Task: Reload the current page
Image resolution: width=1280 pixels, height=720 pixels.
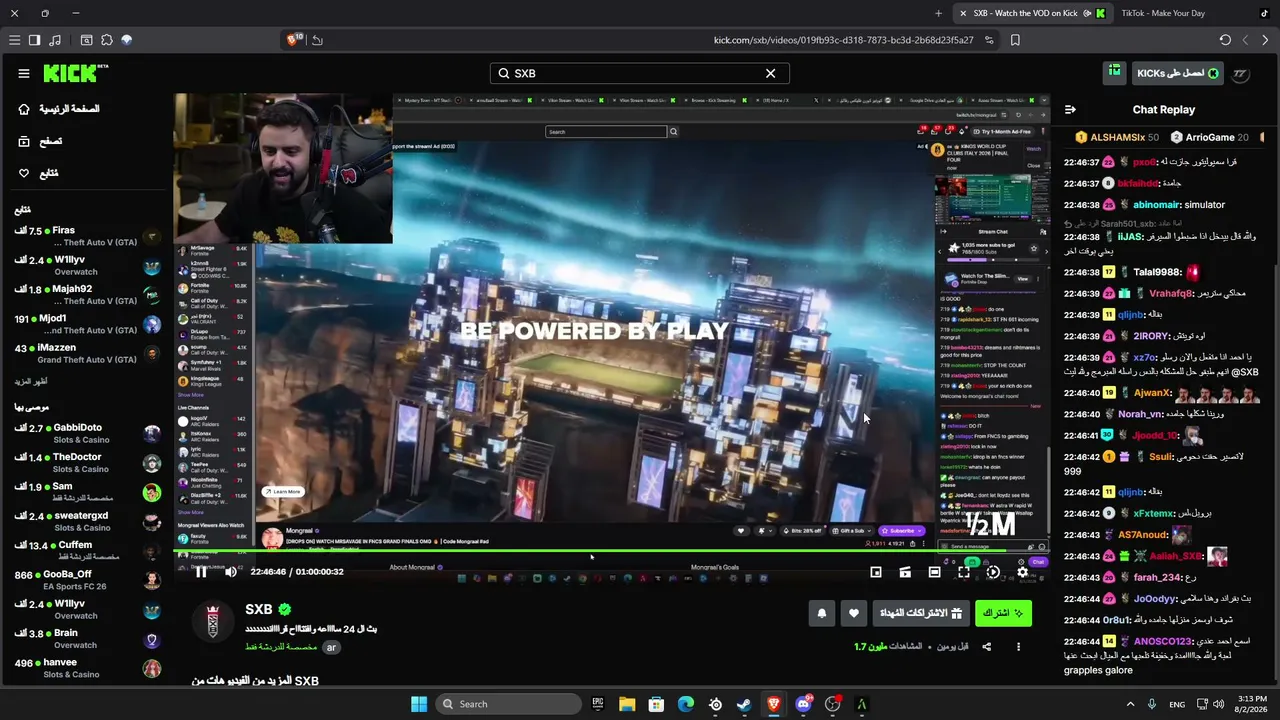Action: pos(1225,40)
